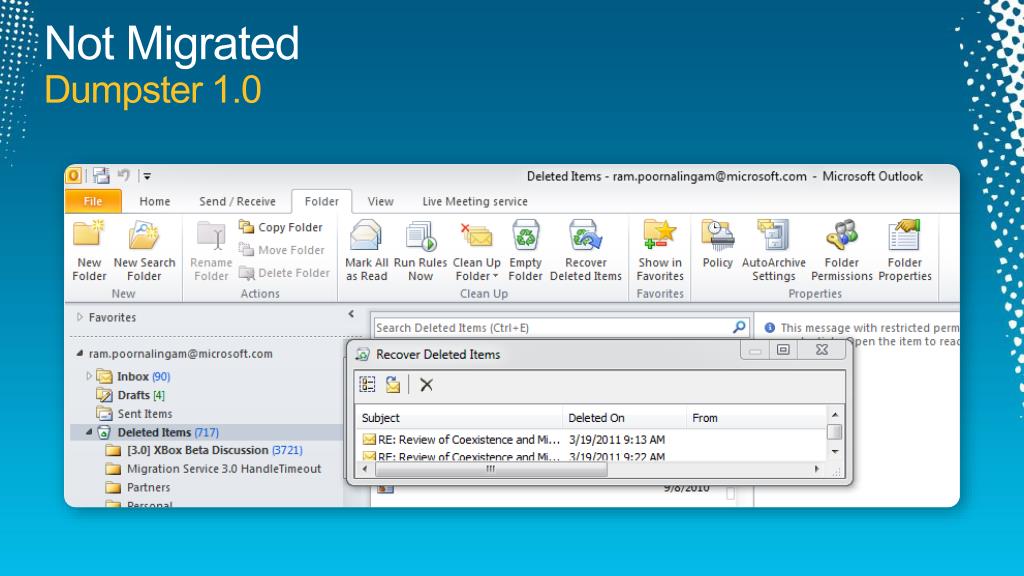Viewport: 1024px width, 576px height.
Task: Open the folder Policy settings
Action: point(717,244)
